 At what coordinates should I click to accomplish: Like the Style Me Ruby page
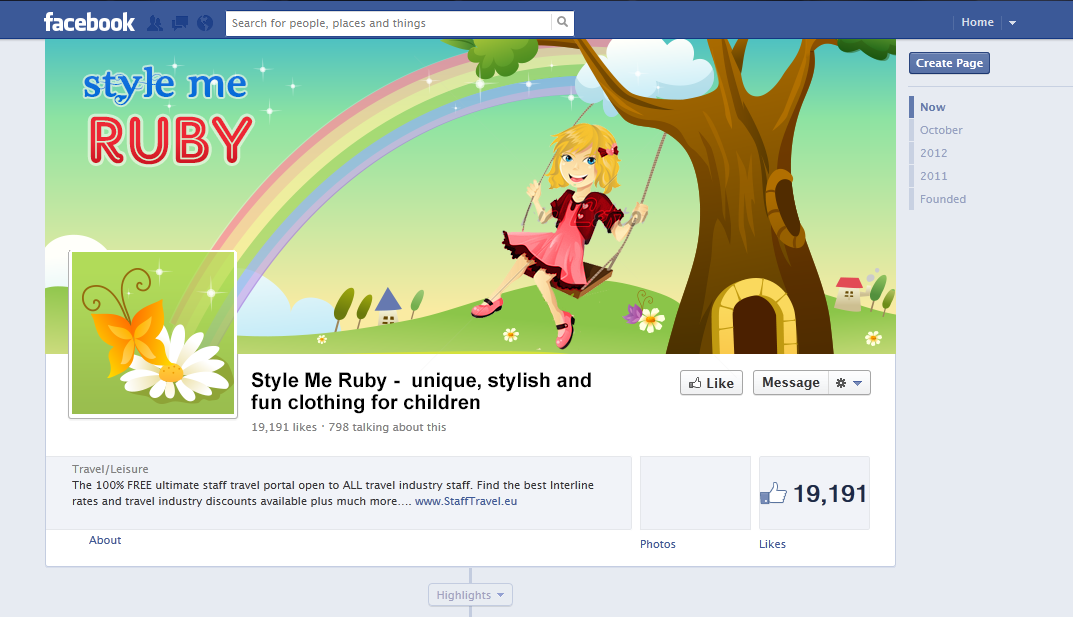711,383
